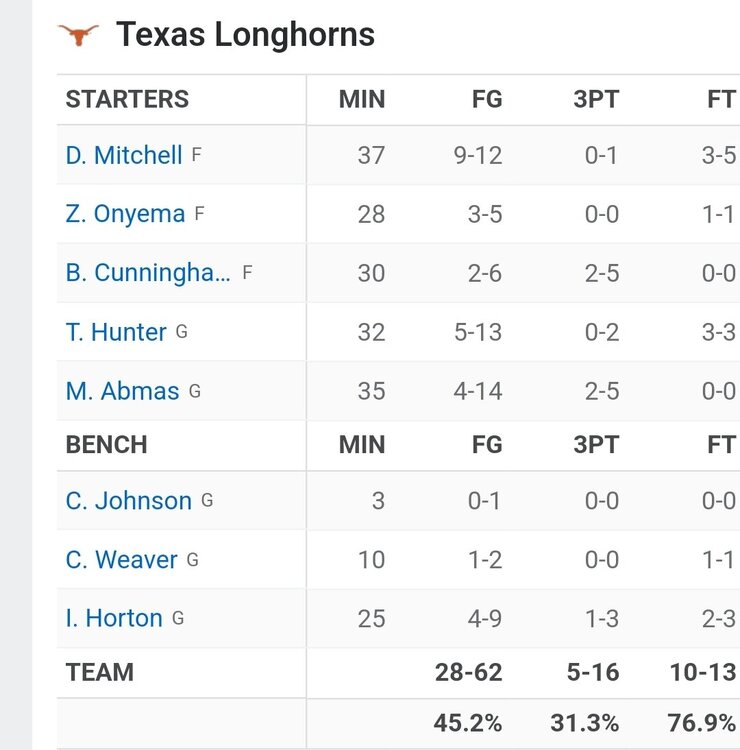Click FG header in the Starters row
Viewport: 740px width, 750px height.
(487, 99)
